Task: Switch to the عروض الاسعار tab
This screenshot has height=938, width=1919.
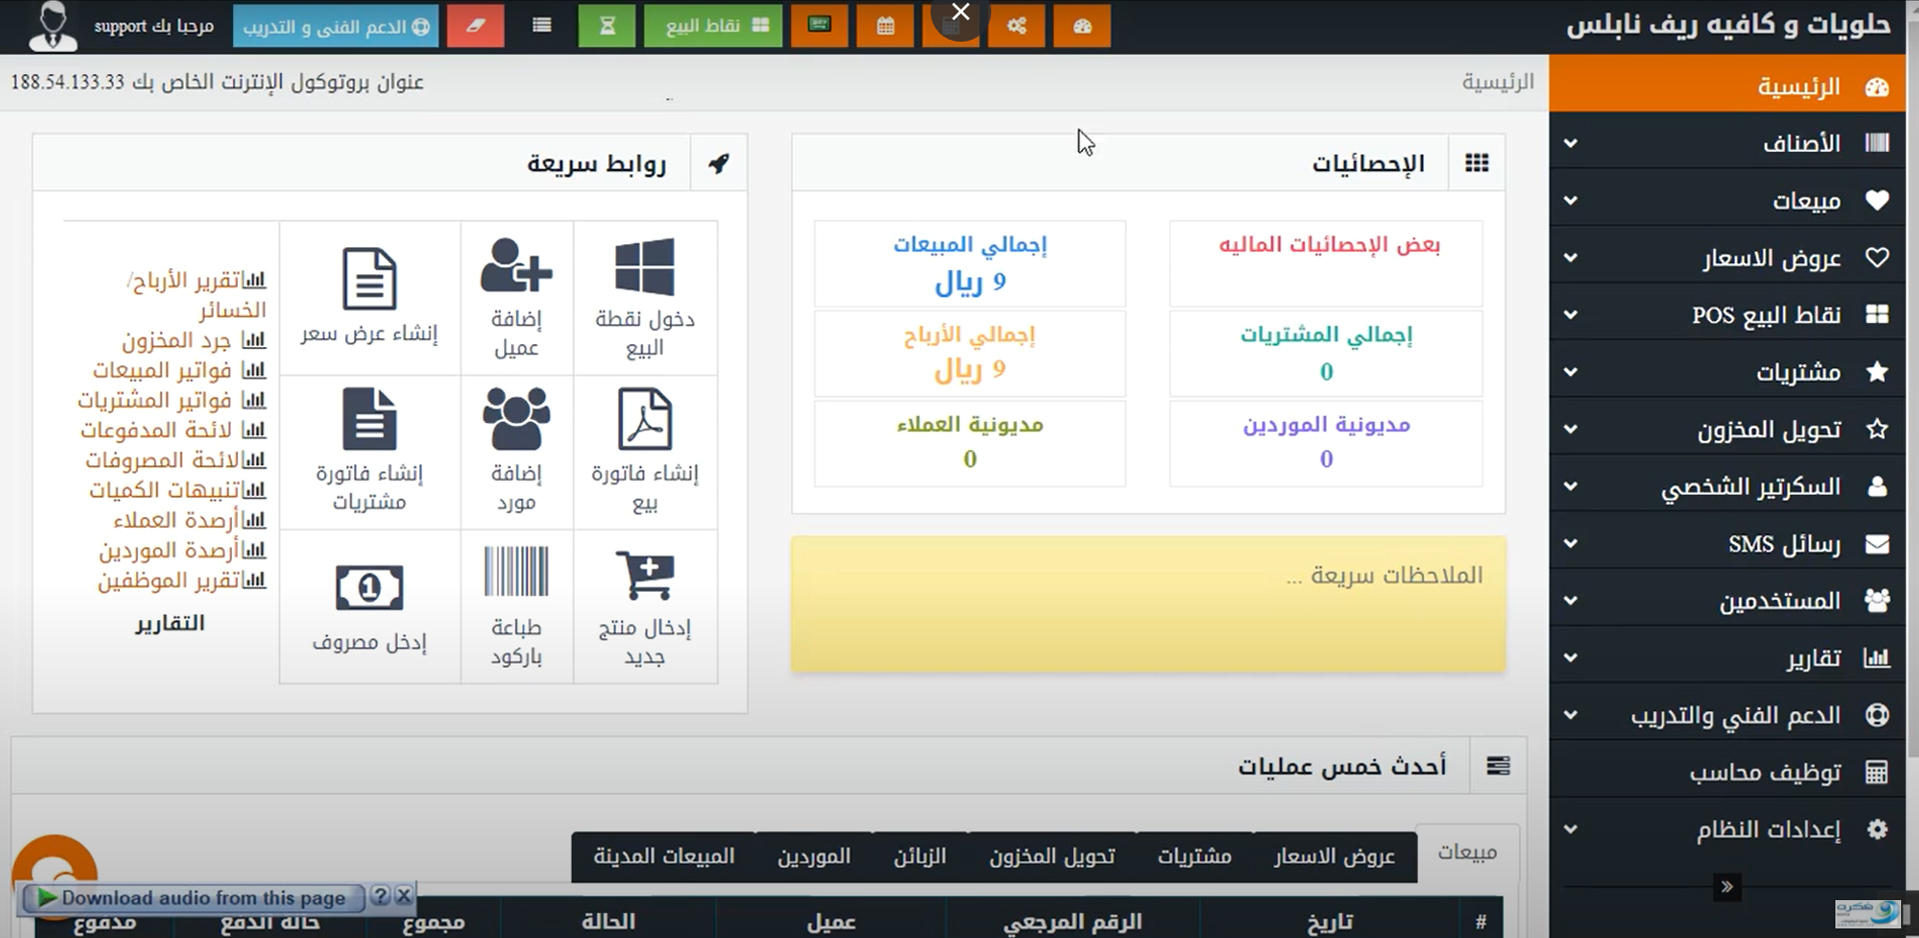Action: 1334,857
